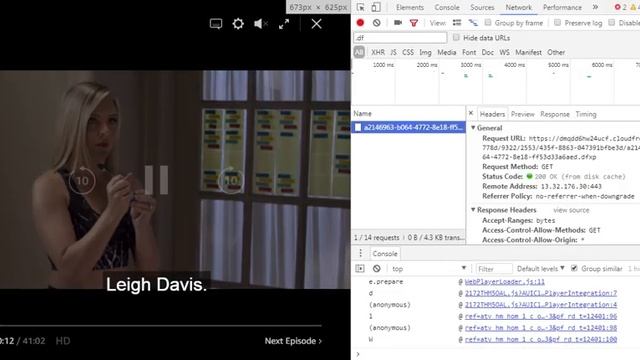Click the Name column header
Screen dimensions: 640x360
(x=408, y=113)
